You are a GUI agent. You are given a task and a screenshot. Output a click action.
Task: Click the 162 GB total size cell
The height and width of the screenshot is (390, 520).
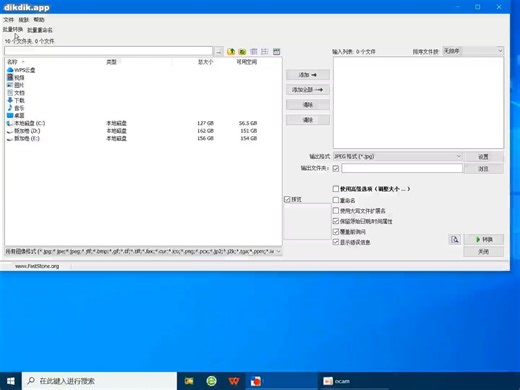click(x=205, y=131)
